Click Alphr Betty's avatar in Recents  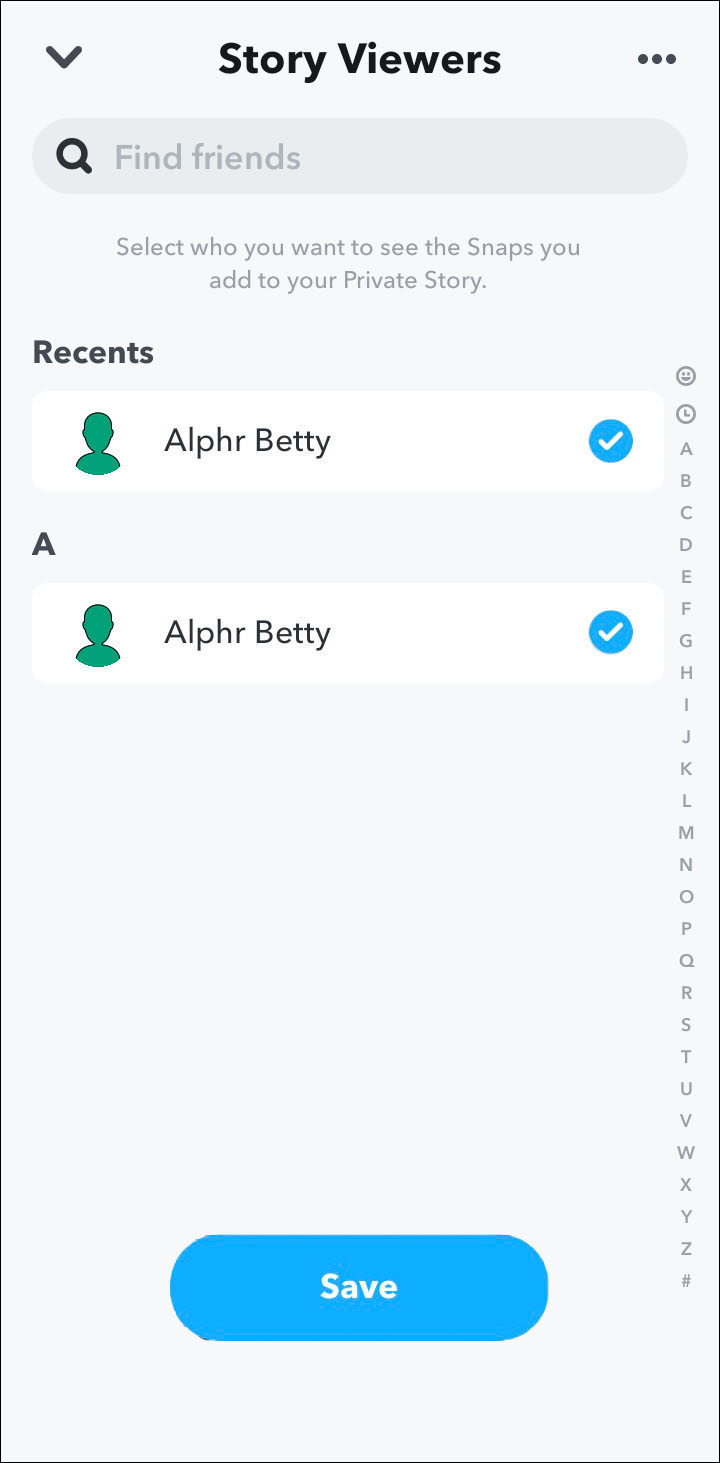98,442
